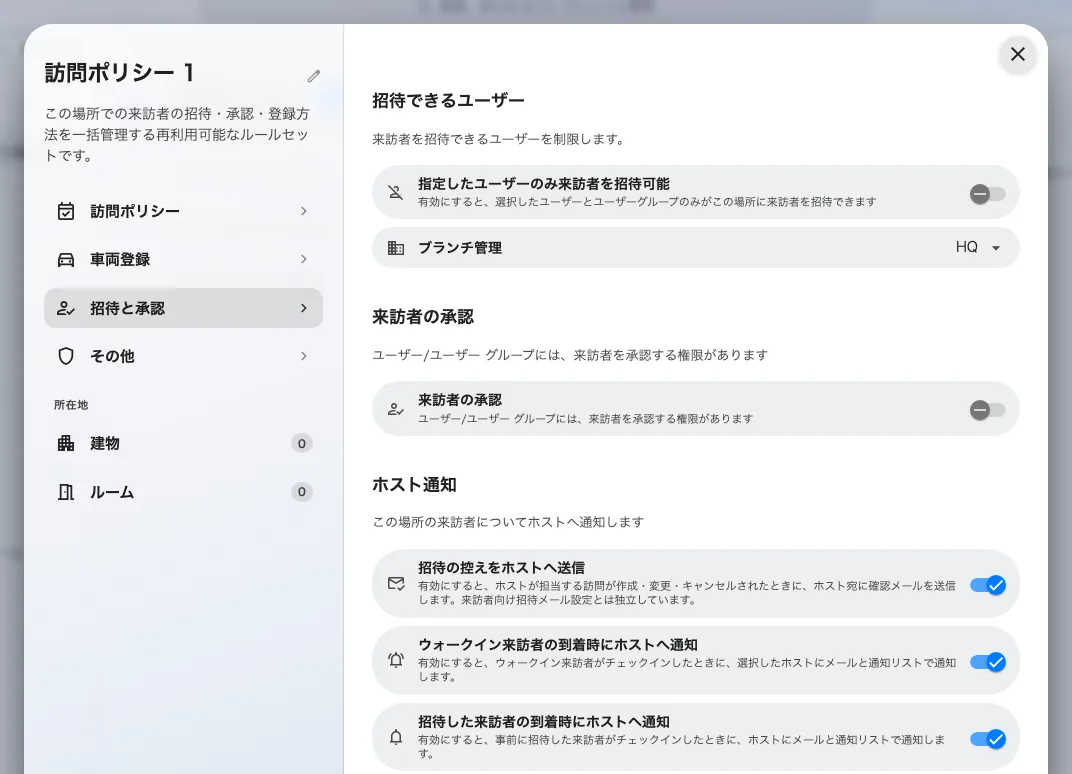The width and height of the screenshot is (1072, 774).
Task: Open the 車両登録 menu section
Action: click(x=183, y=259)
